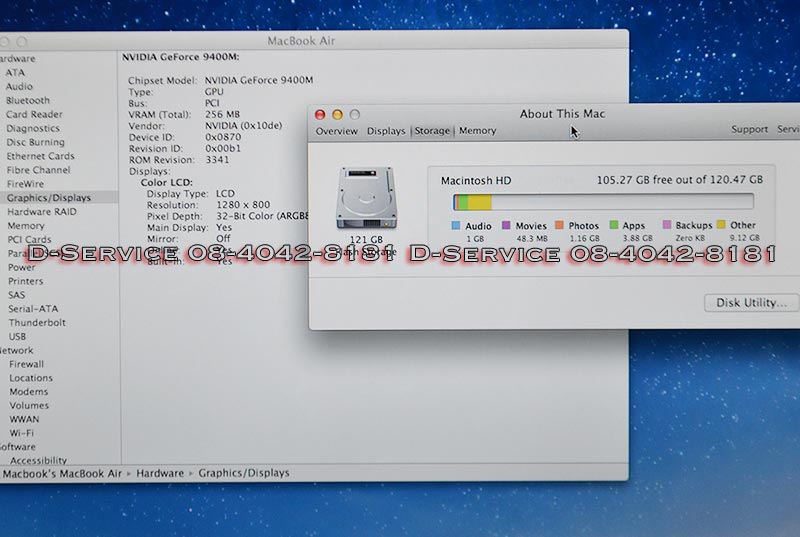This screenshot has width=800, height=537.
Task: Select Audio in the hardware sidebar
Action: coord(19,87)
